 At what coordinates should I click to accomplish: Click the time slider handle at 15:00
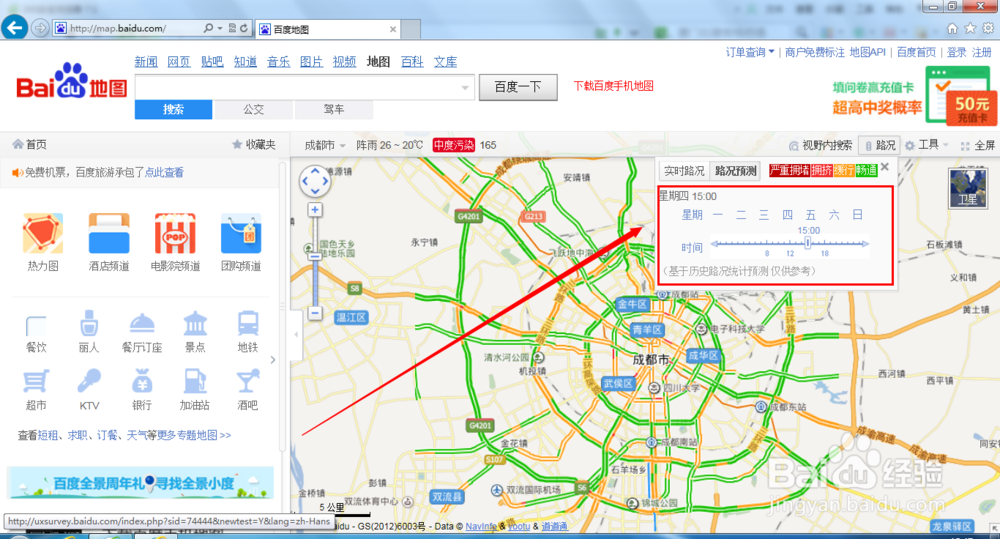click(808, 243)
